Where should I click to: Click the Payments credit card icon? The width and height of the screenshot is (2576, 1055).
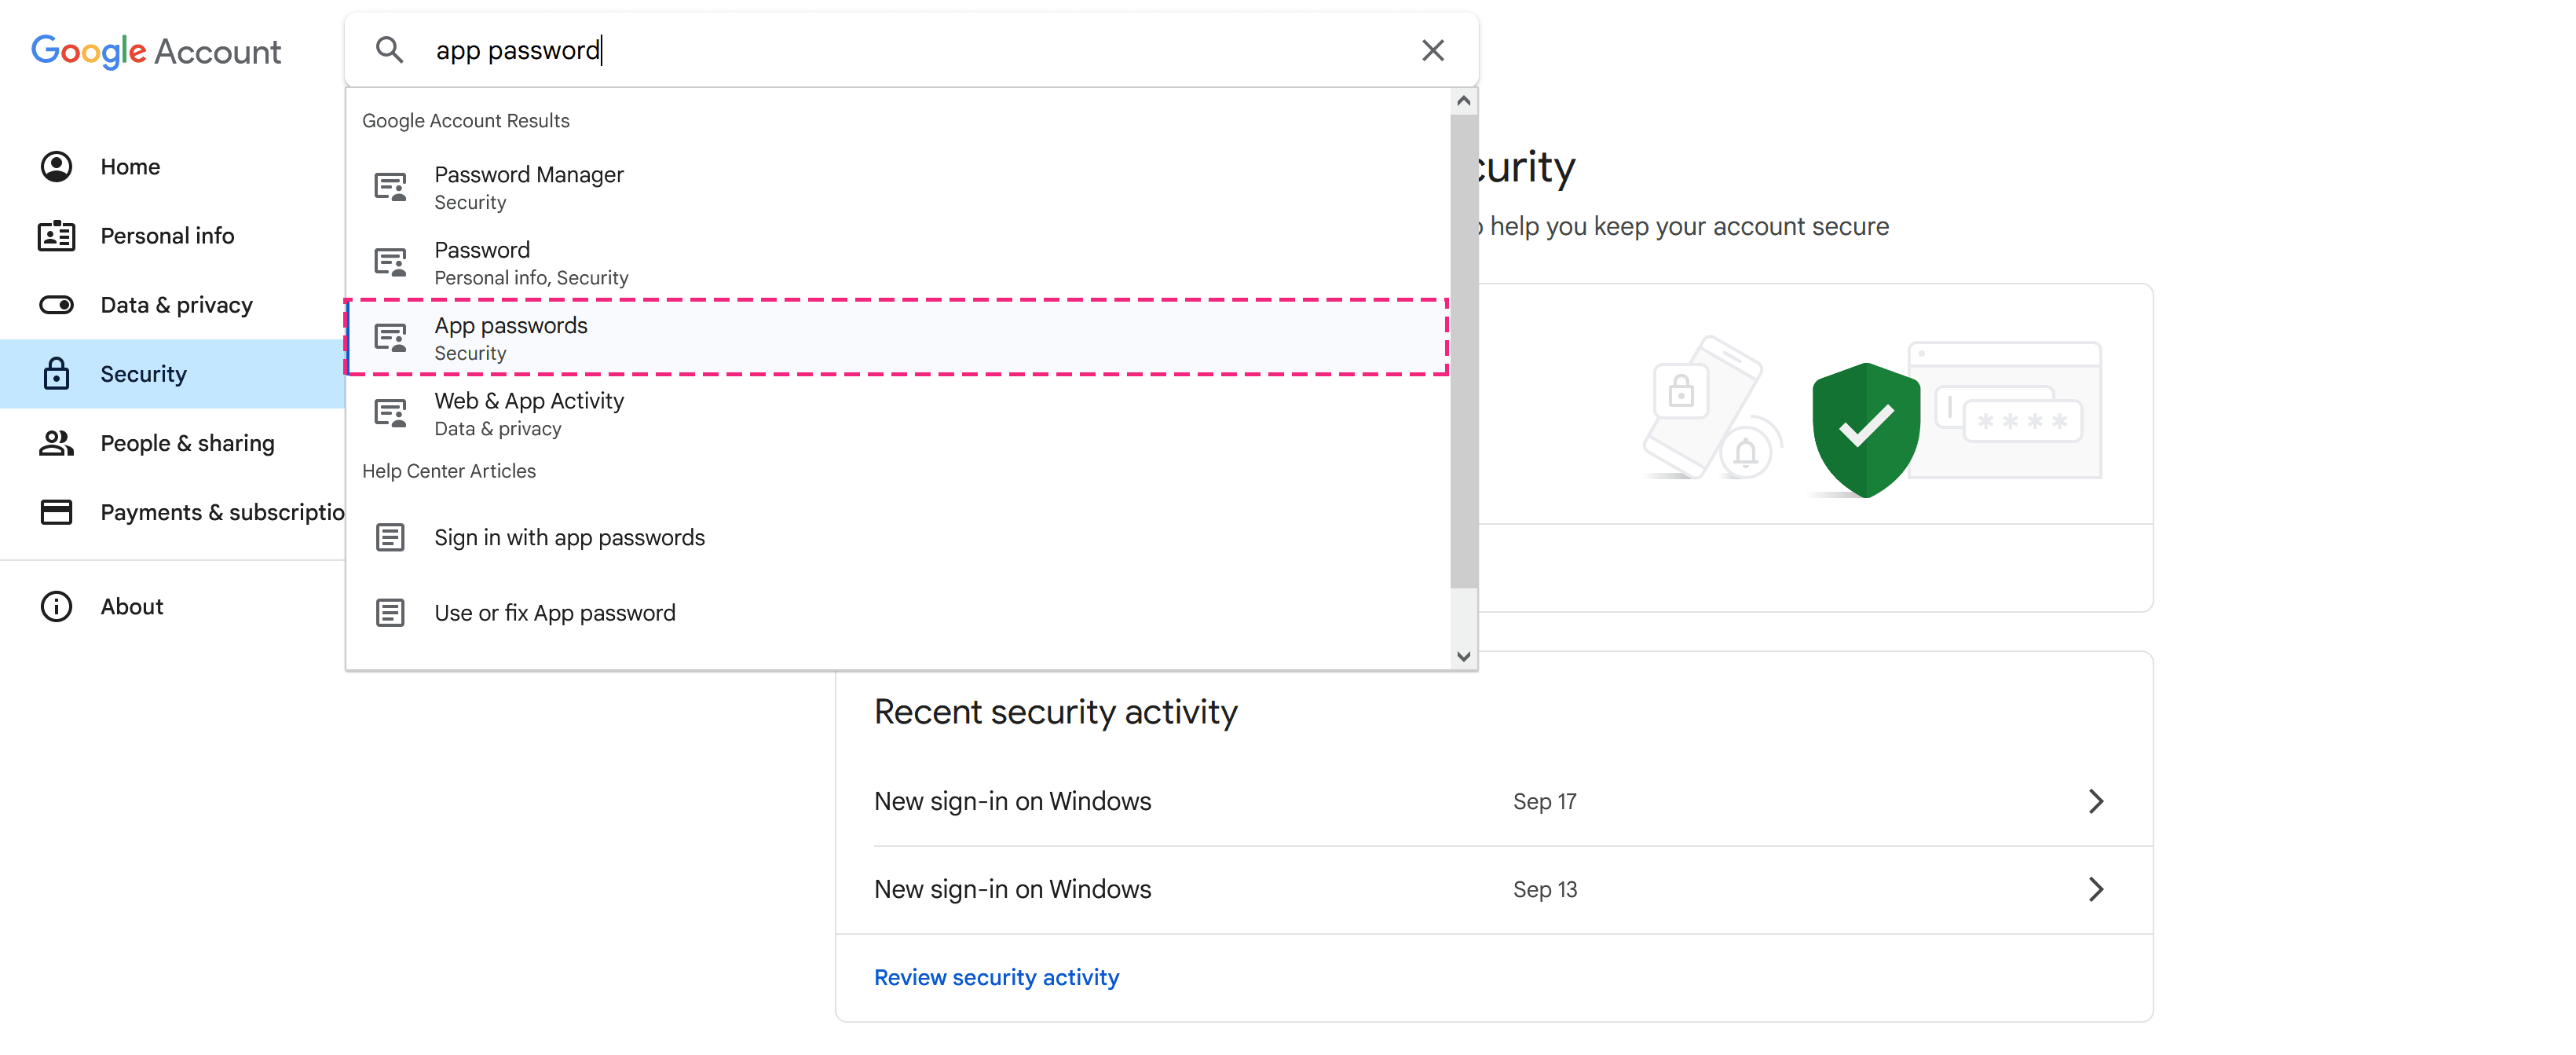pyautogui.click(x=56, y=512)
